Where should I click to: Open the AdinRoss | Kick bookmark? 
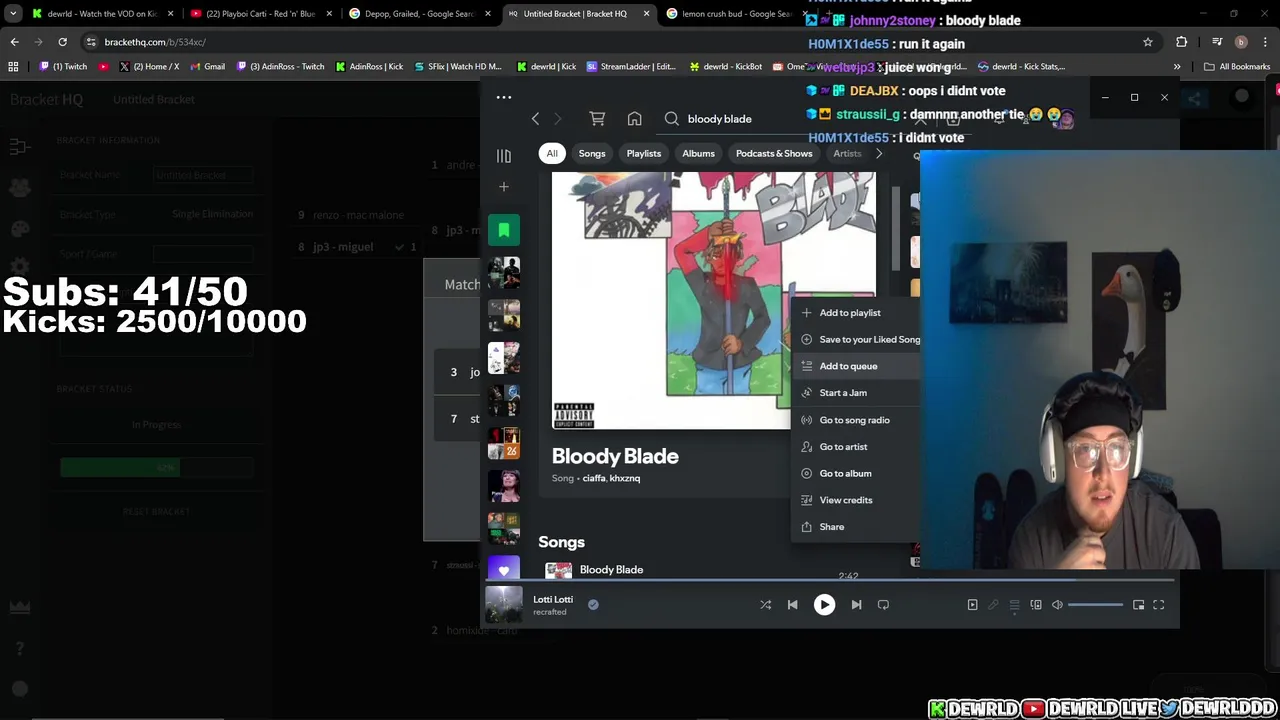[369, 67]
